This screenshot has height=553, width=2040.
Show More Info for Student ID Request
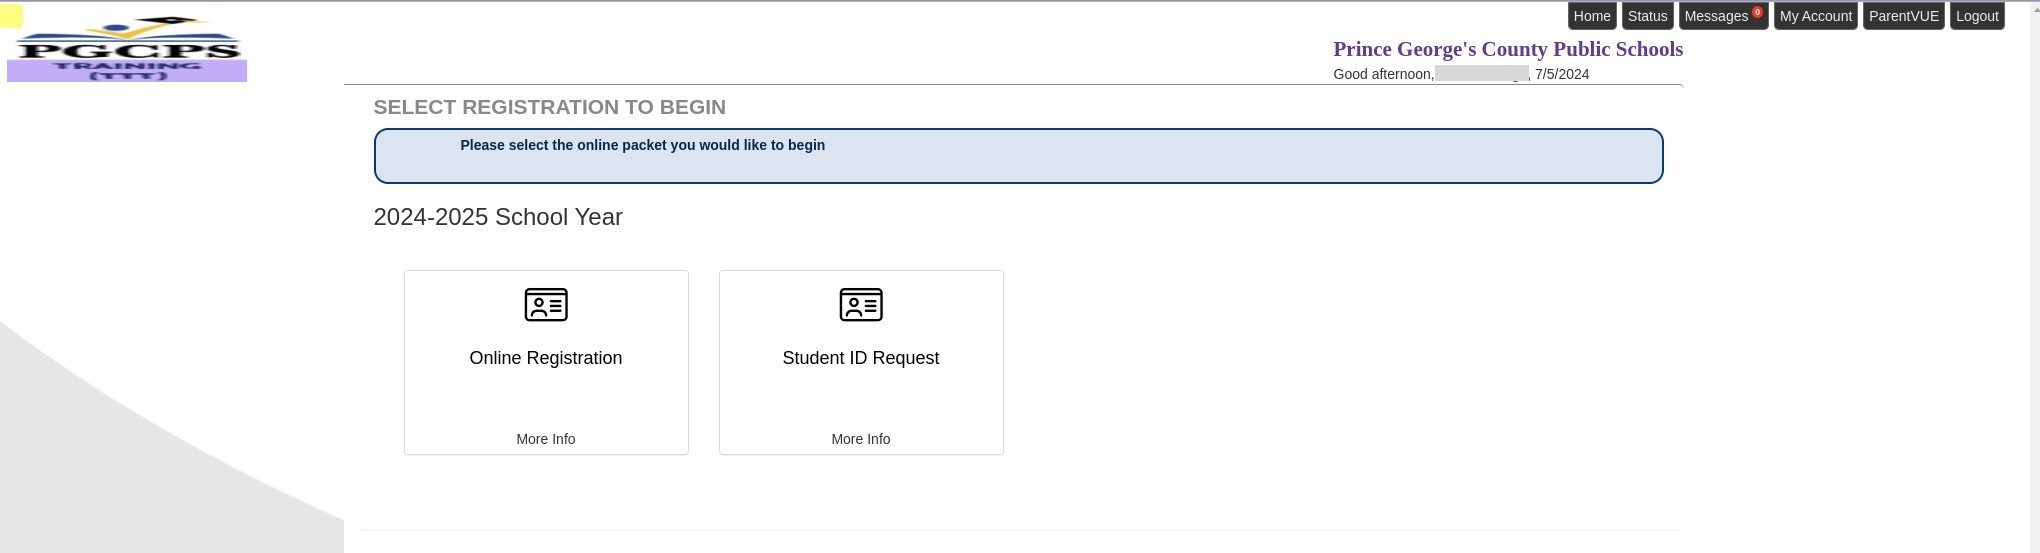[x=861, y=439]
